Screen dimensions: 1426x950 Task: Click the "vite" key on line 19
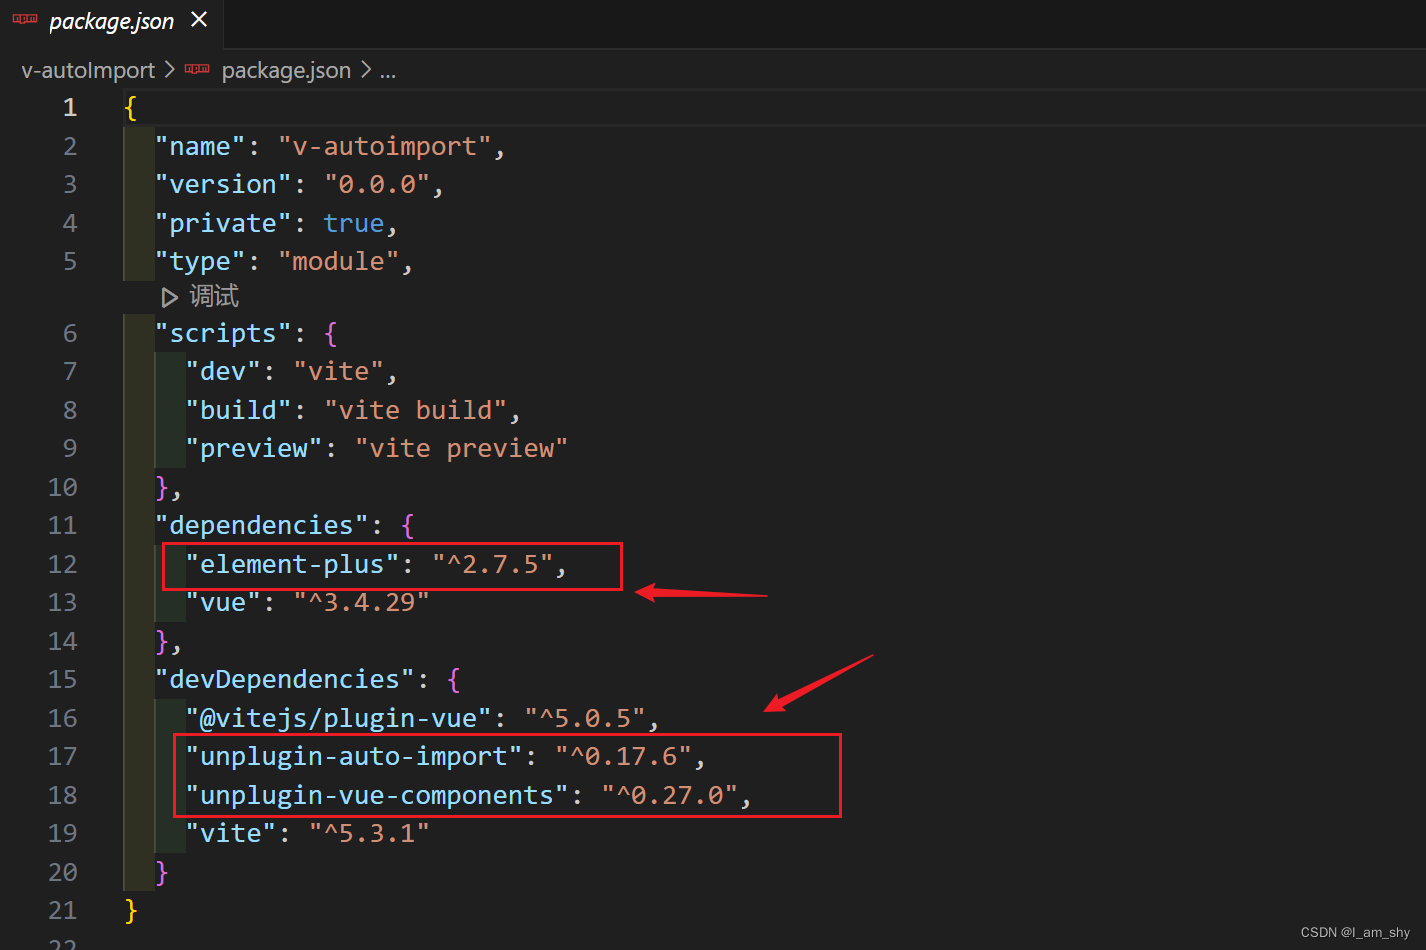(231, 833)
